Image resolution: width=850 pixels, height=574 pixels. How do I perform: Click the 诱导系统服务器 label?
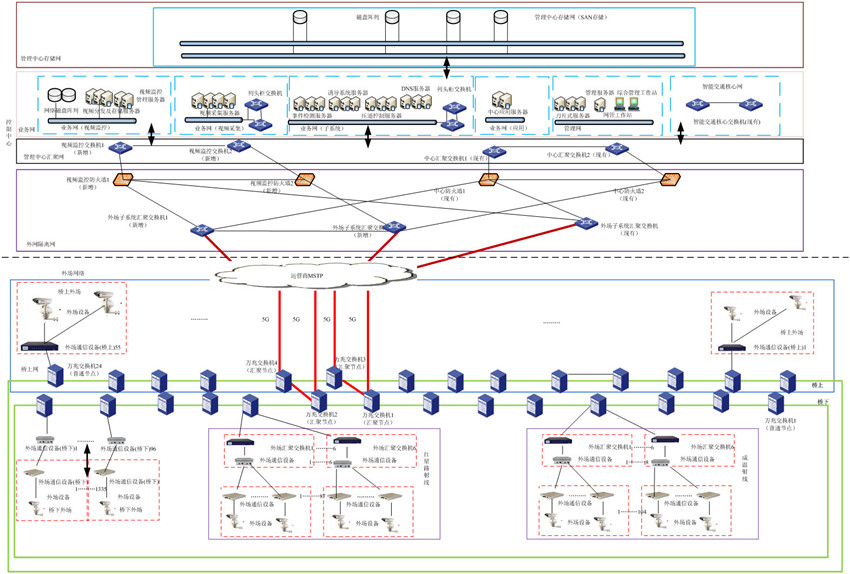coord(347,93)
